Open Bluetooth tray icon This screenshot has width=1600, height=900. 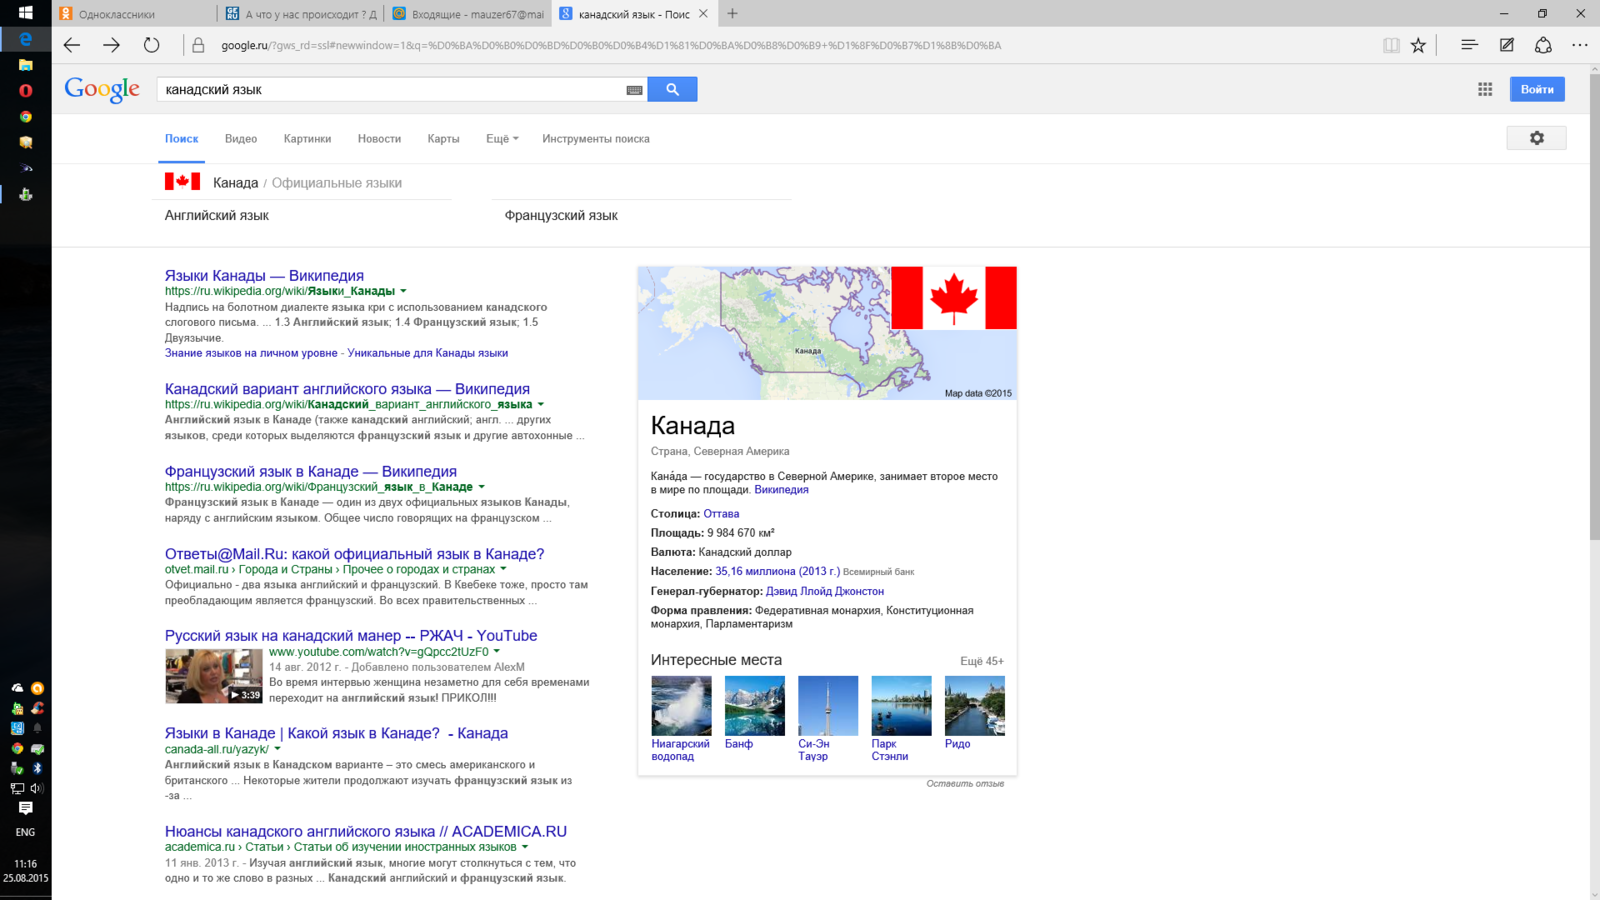(x=37, y=768)
